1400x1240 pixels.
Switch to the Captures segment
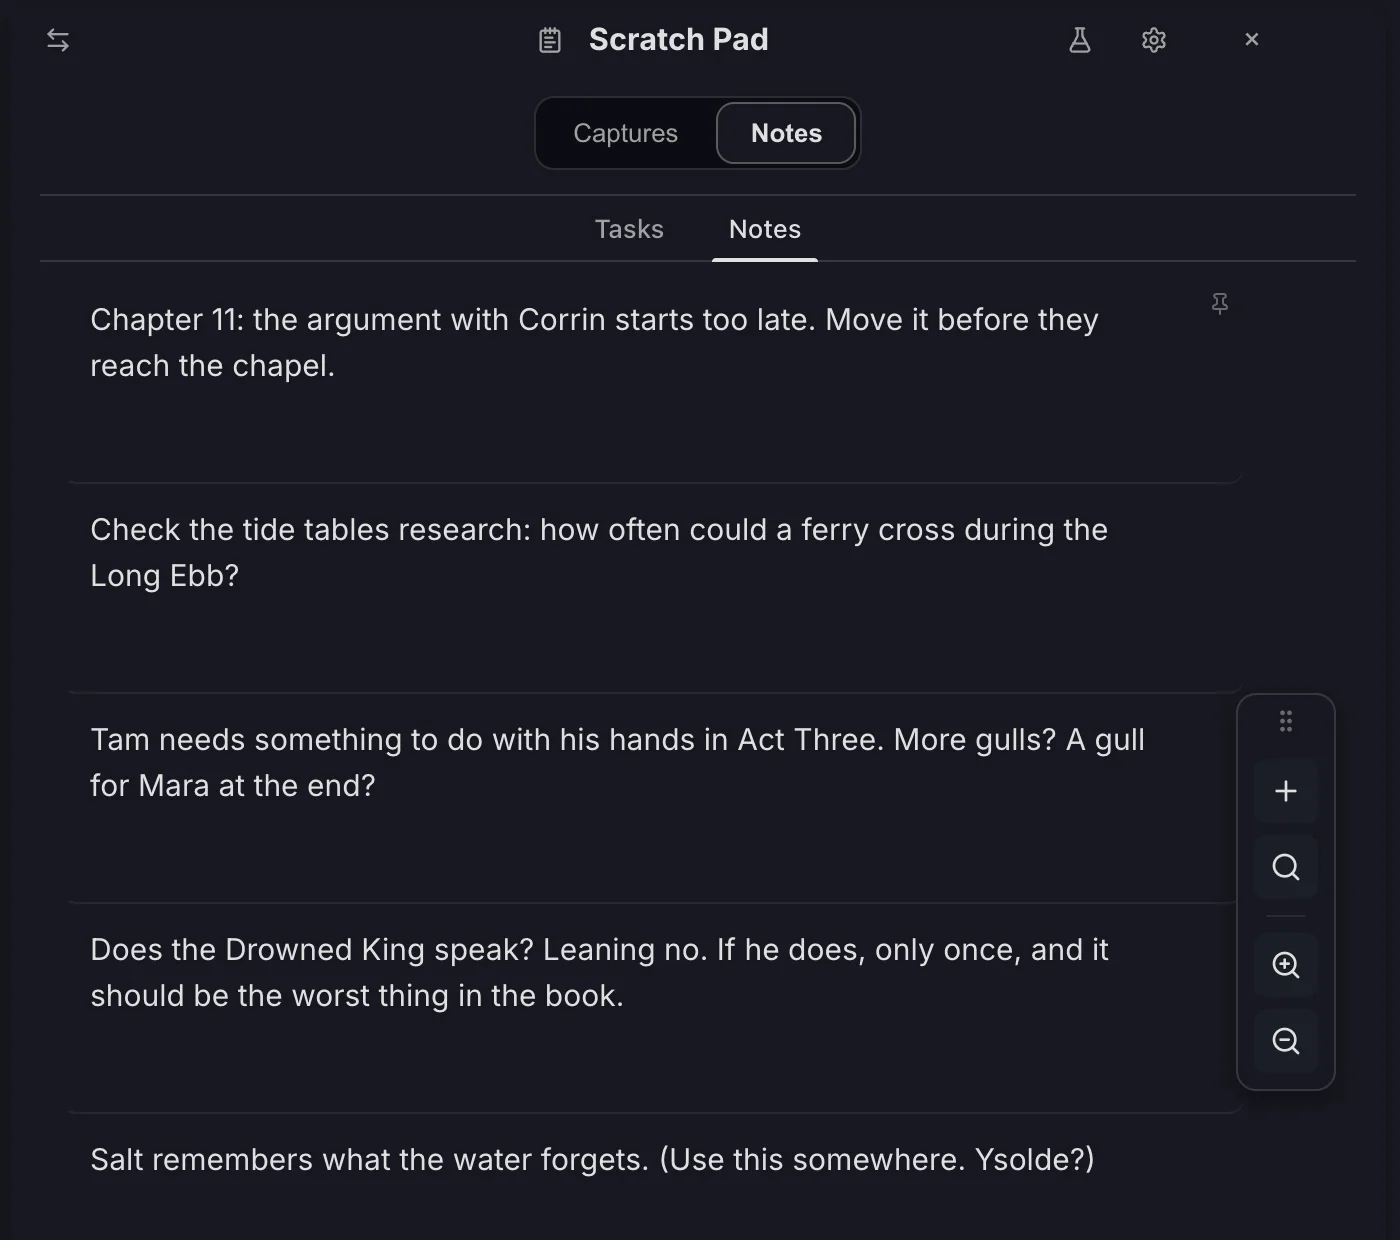coord(626,133)
